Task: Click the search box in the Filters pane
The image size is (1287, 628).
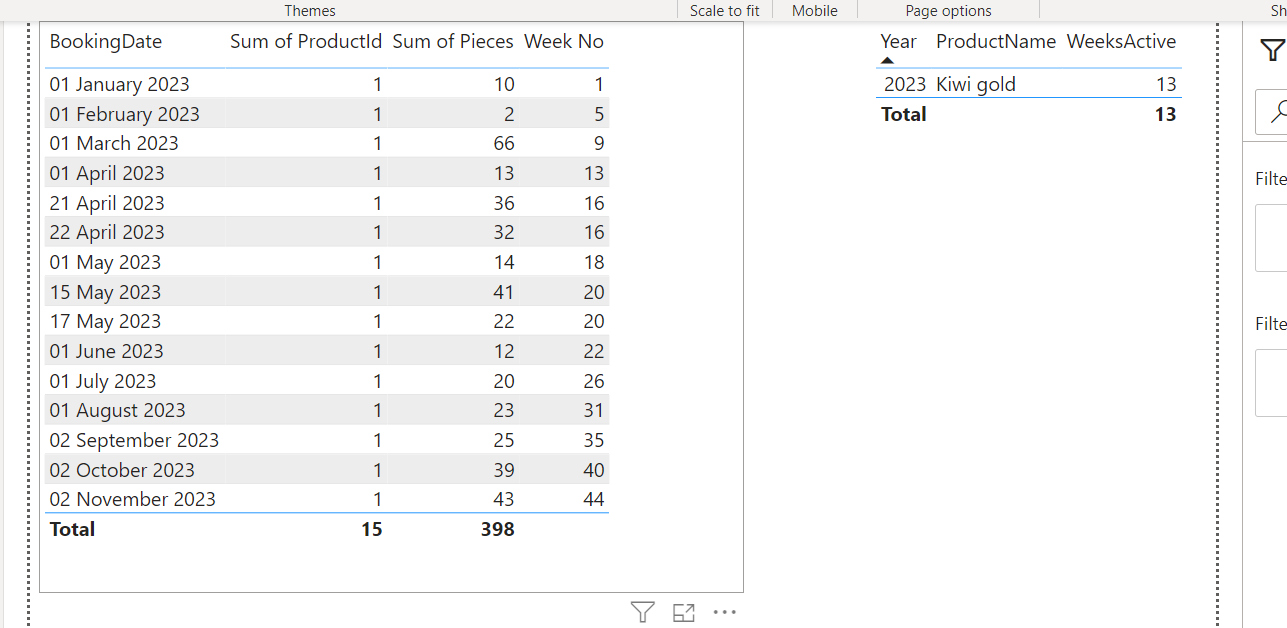Action: point(1271,111)
